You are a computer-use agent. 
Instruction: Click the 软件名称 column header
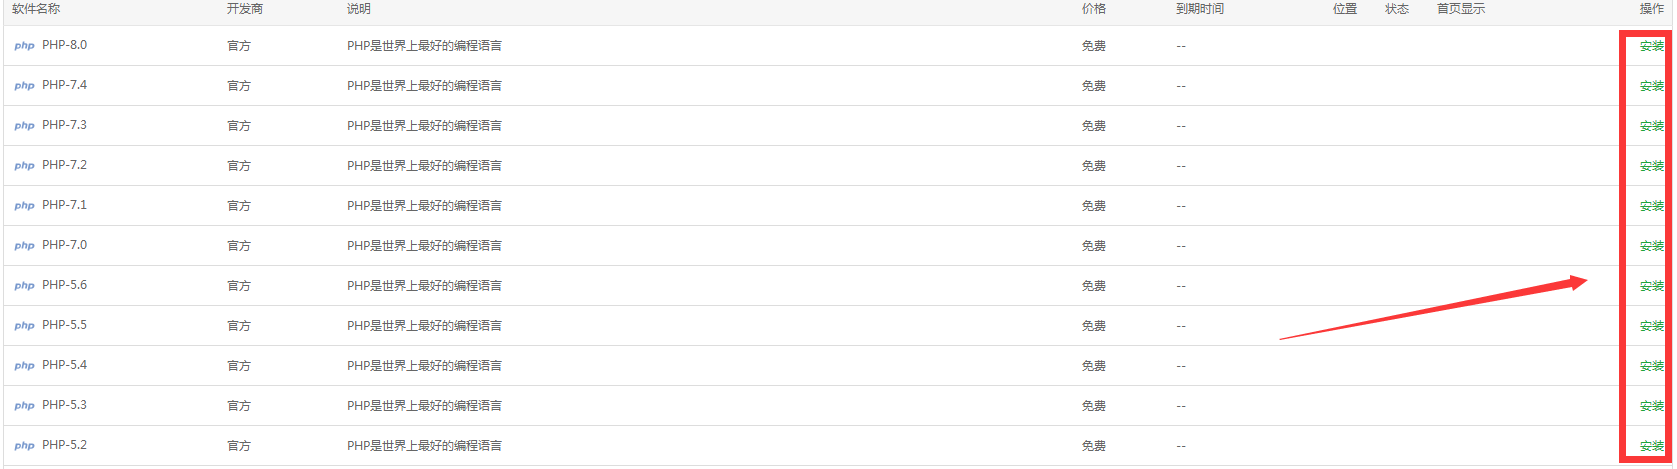pos(36,9)
